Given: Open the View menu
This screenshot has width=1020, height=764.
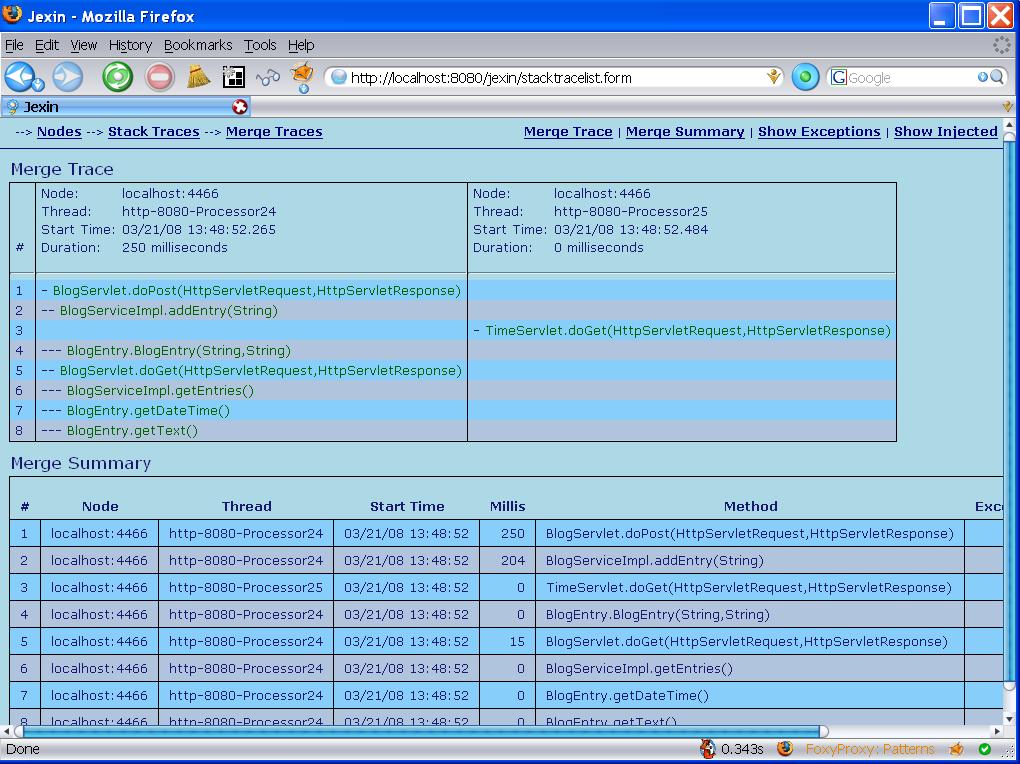Looking at the screenshot, I should [84, 45].
